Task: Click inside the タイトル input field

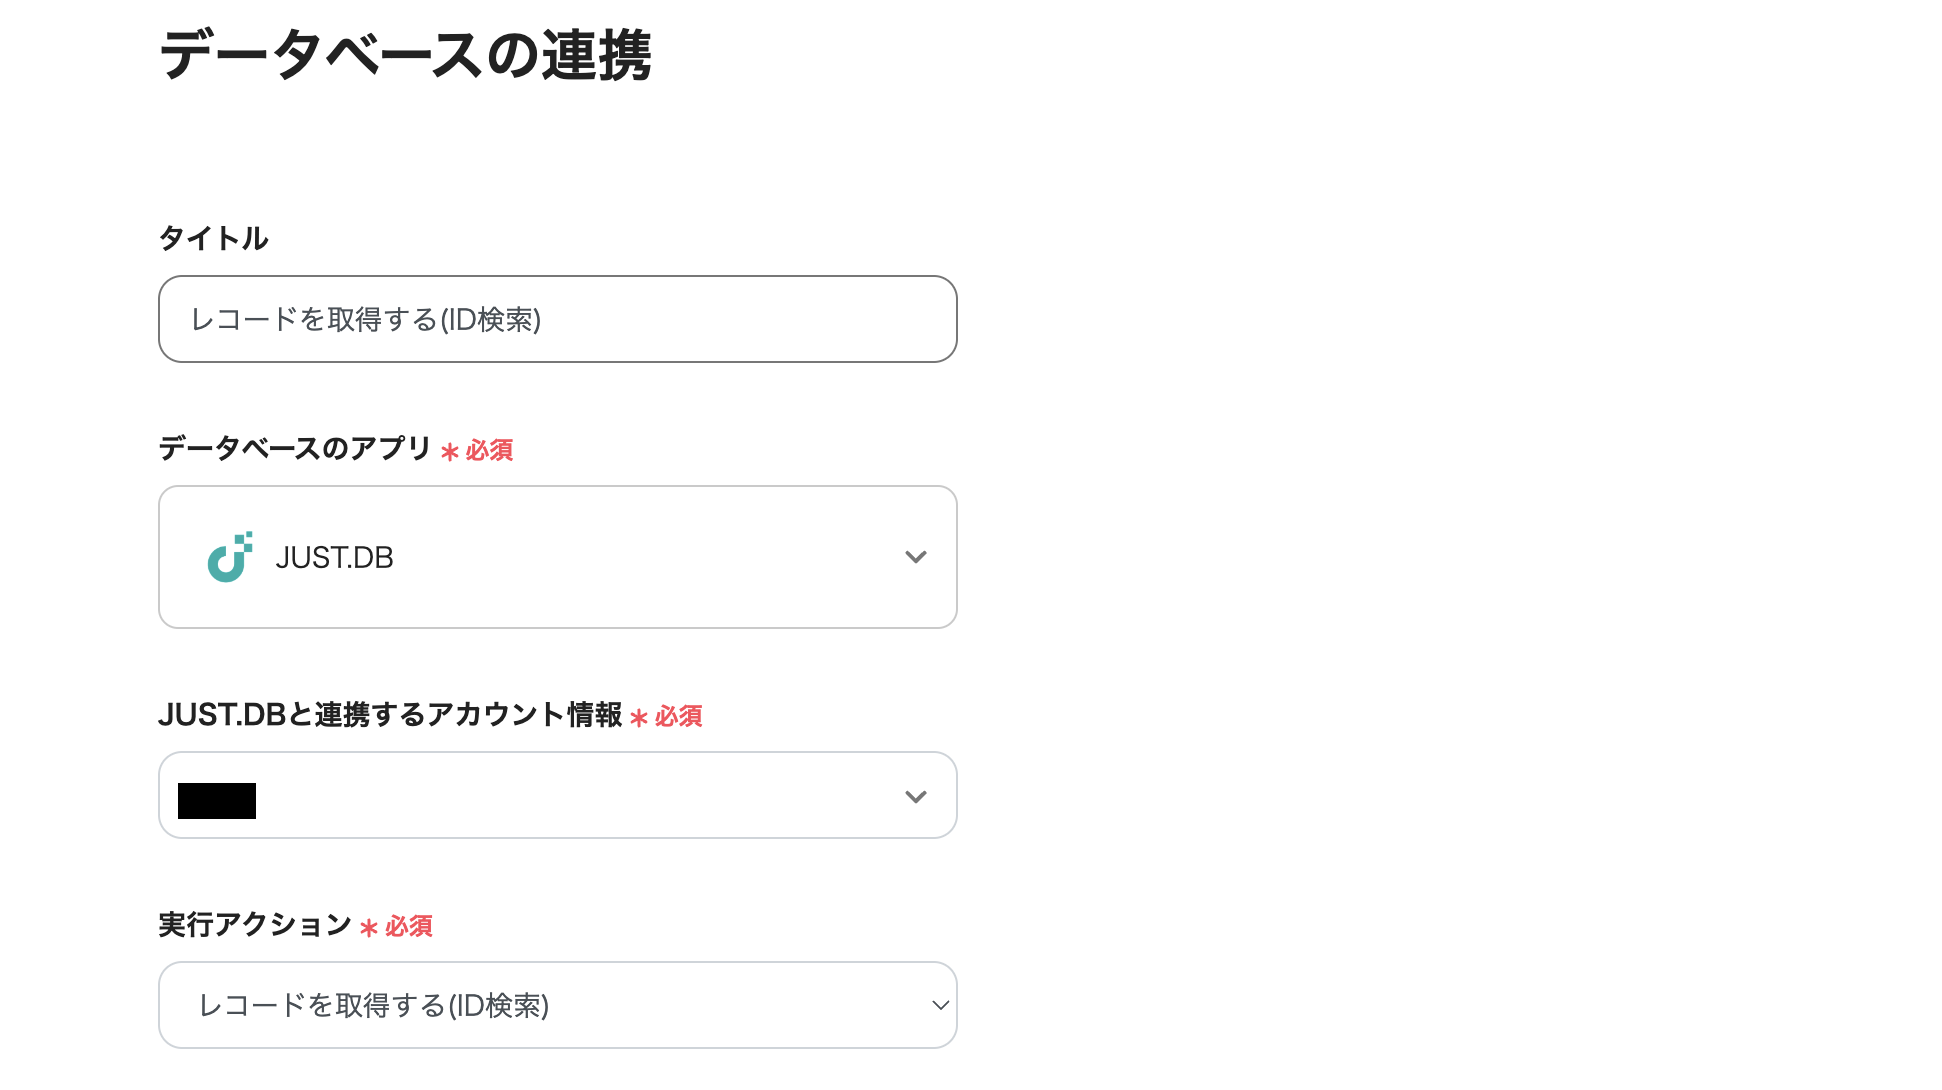Action: click(557, 318)
